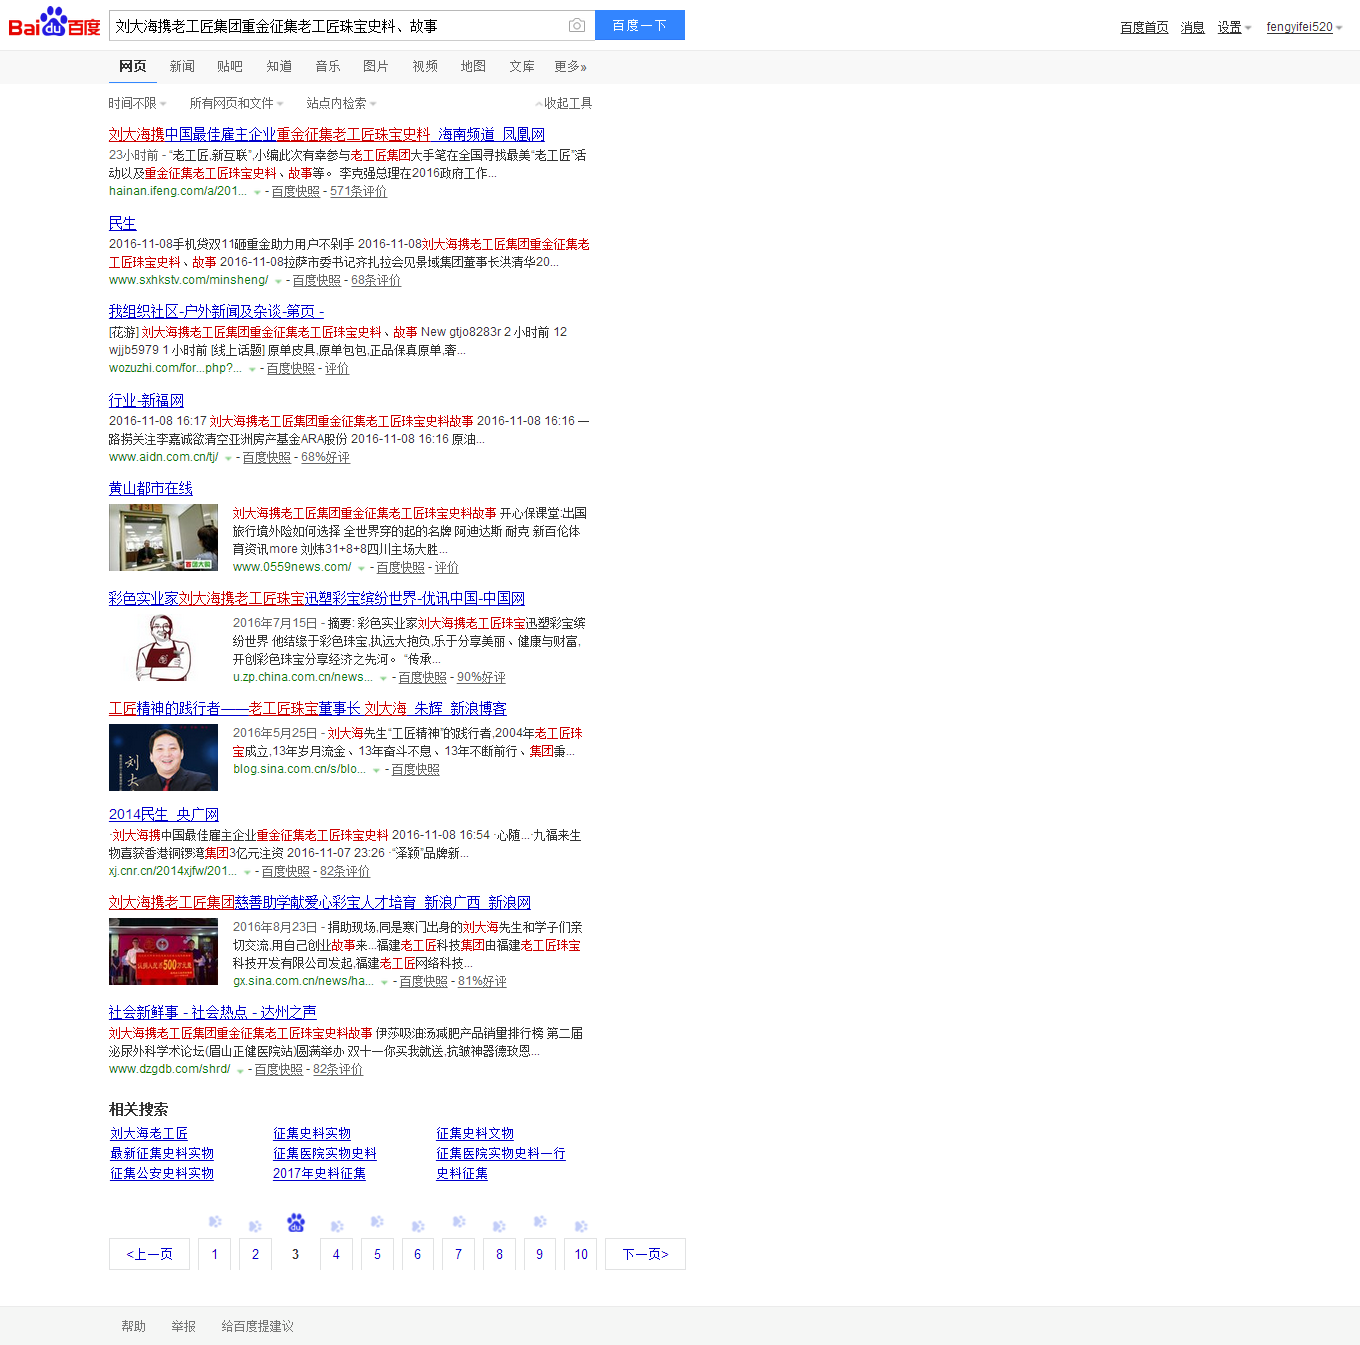Collapse search tools via 收起工具
Screen dimensions: 1360x1345
(x=564, y=103)
